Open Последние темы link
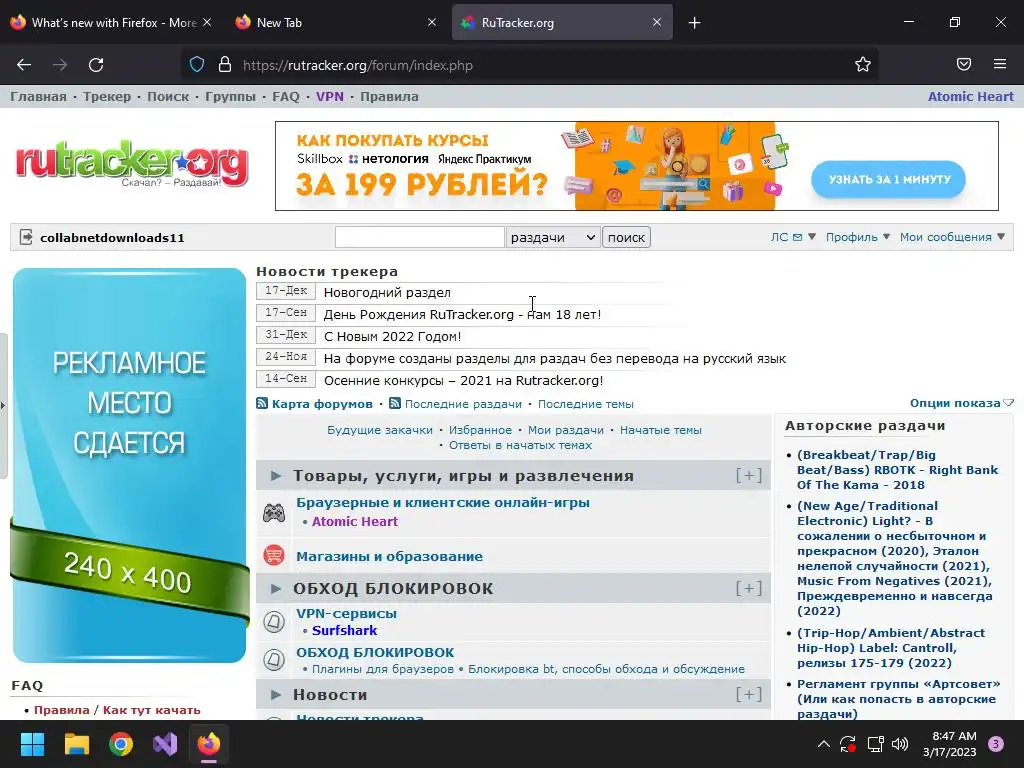Screen dimensions: 1024x768 (x=586, y=404)
